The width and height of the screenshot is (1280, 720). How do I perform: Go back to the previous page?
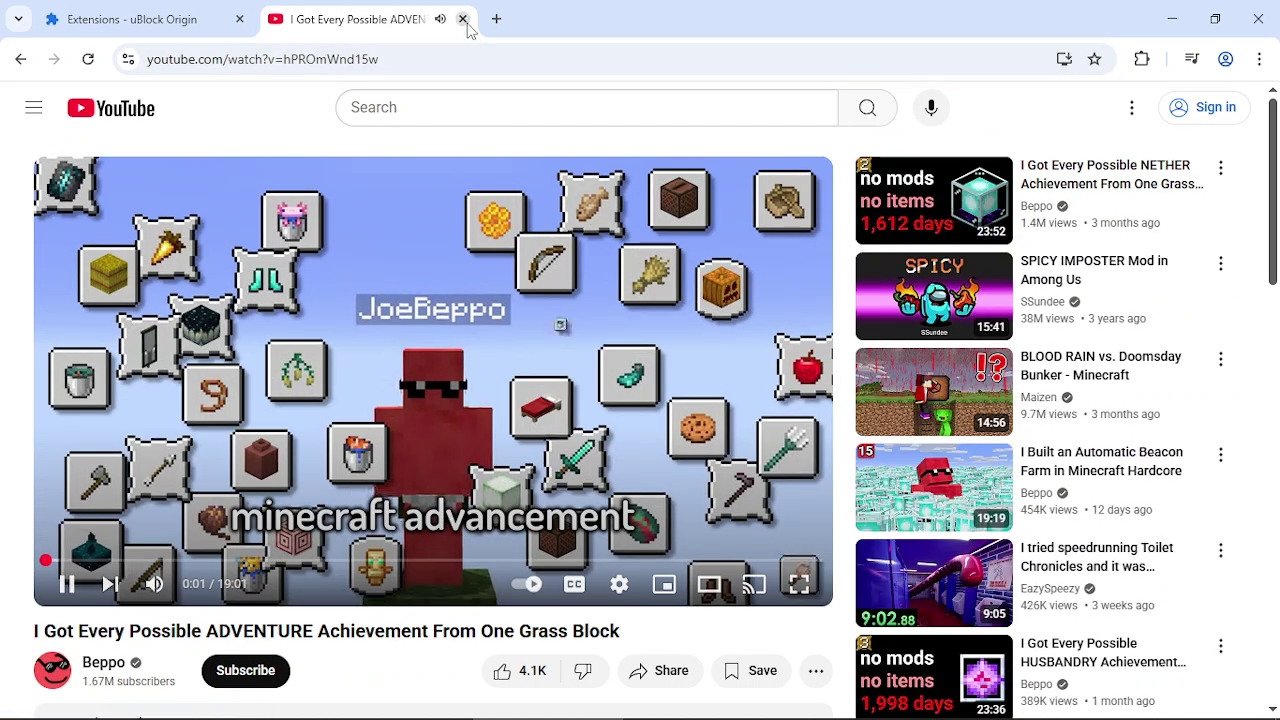21,59
